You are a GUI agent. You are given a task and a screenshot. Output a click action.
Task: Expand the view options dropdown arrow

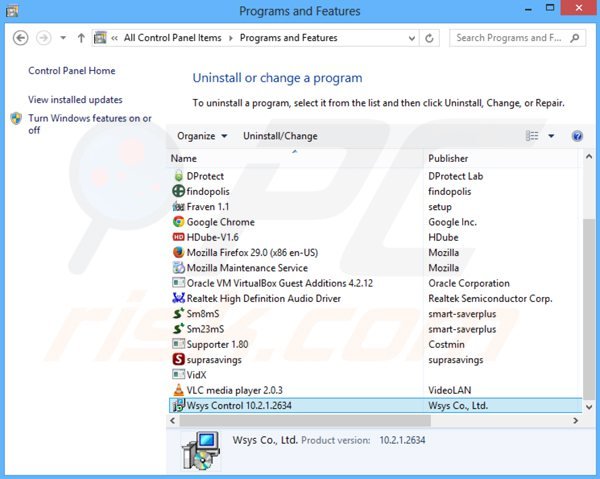click(x=551, y=136)
